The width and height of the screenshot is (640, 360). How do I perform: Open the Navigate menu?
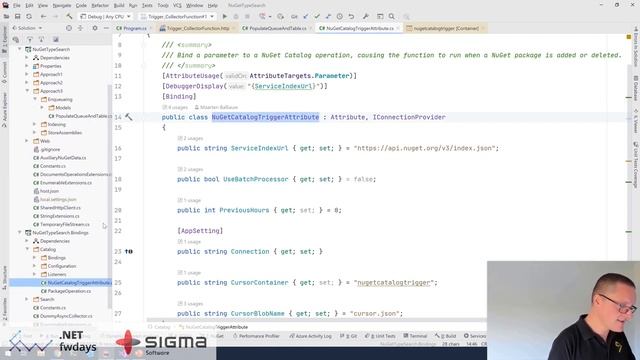(x=62, y=5)
